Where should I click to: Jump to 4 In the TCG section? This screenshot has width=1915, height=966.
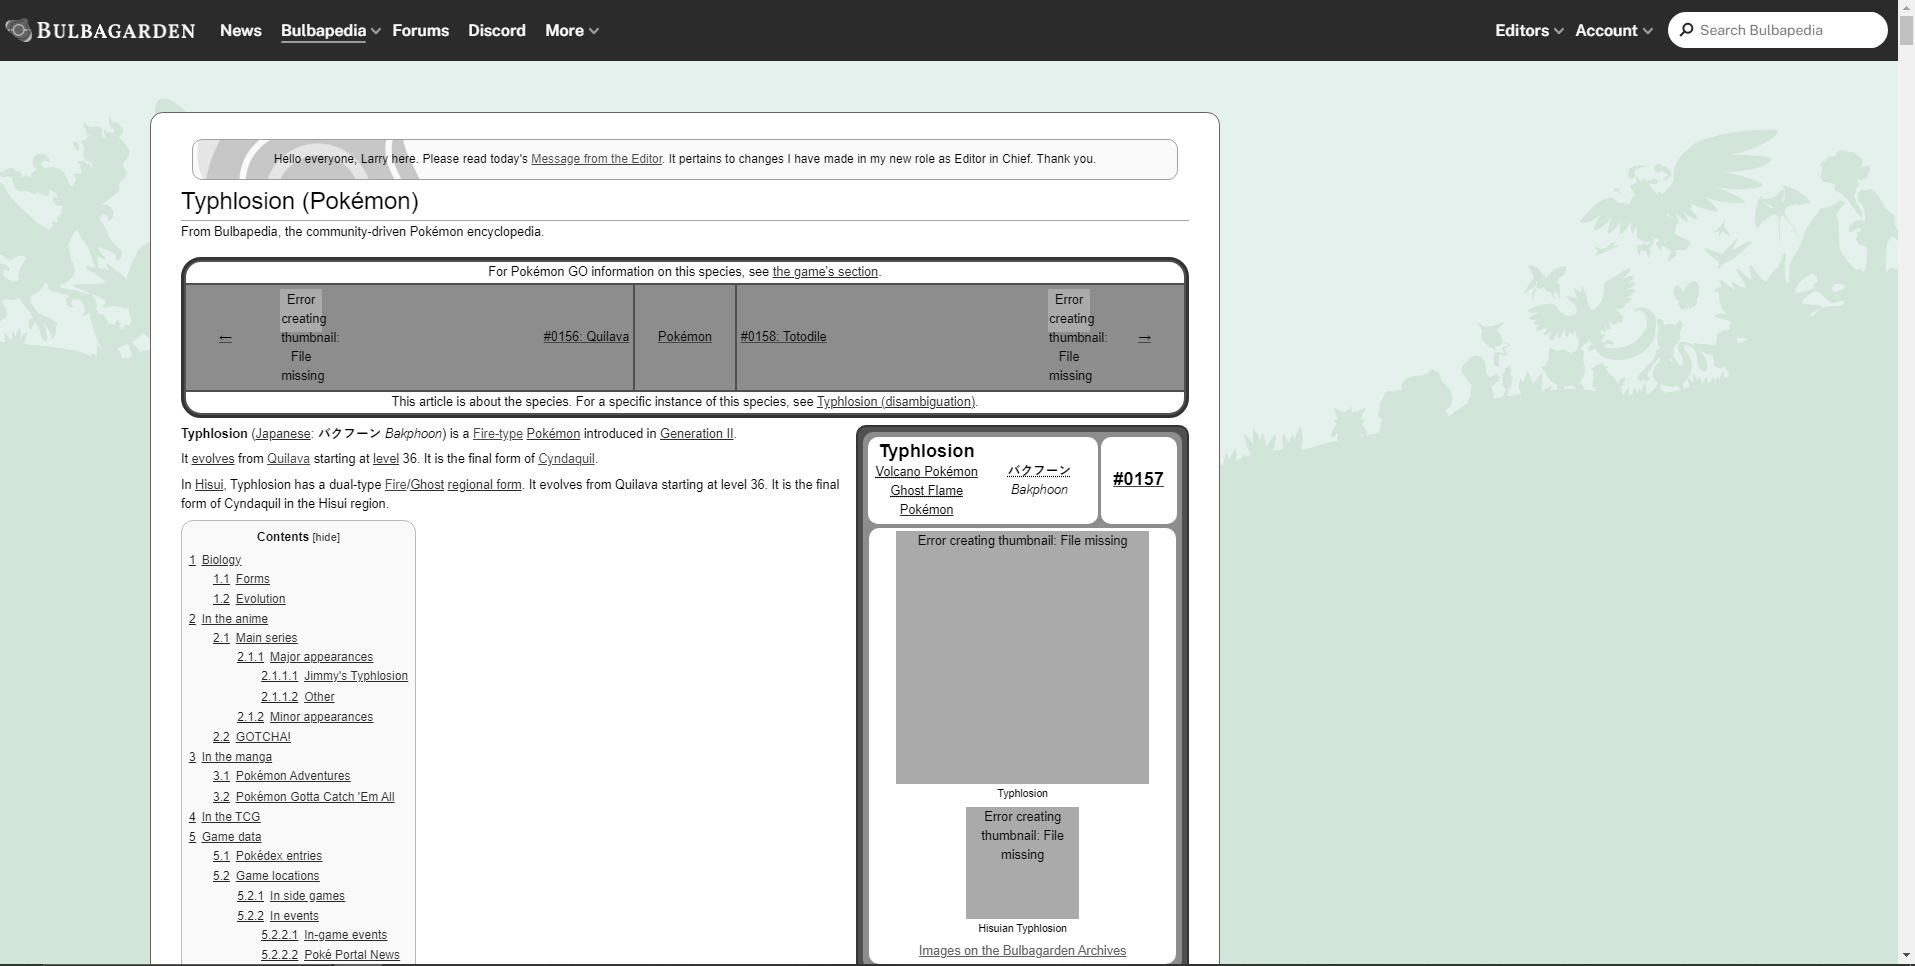pyautogui.click(x=224, y=817)
